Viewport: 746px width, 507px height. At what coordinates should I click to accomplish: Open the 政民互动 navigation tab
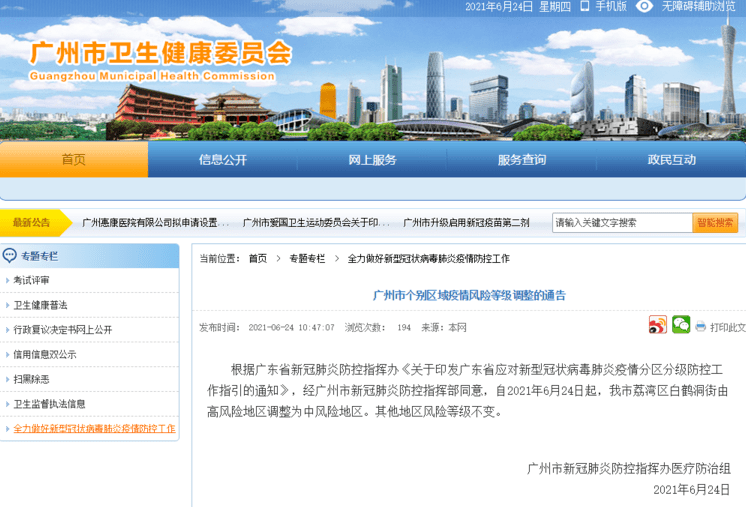coord(671,160)
